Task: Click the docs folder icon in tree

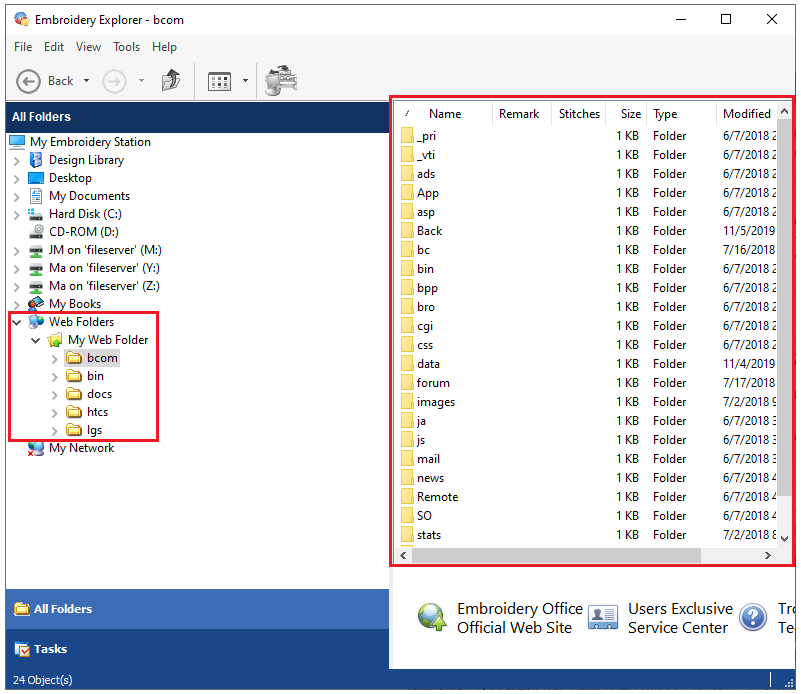Action: point(74,394)
